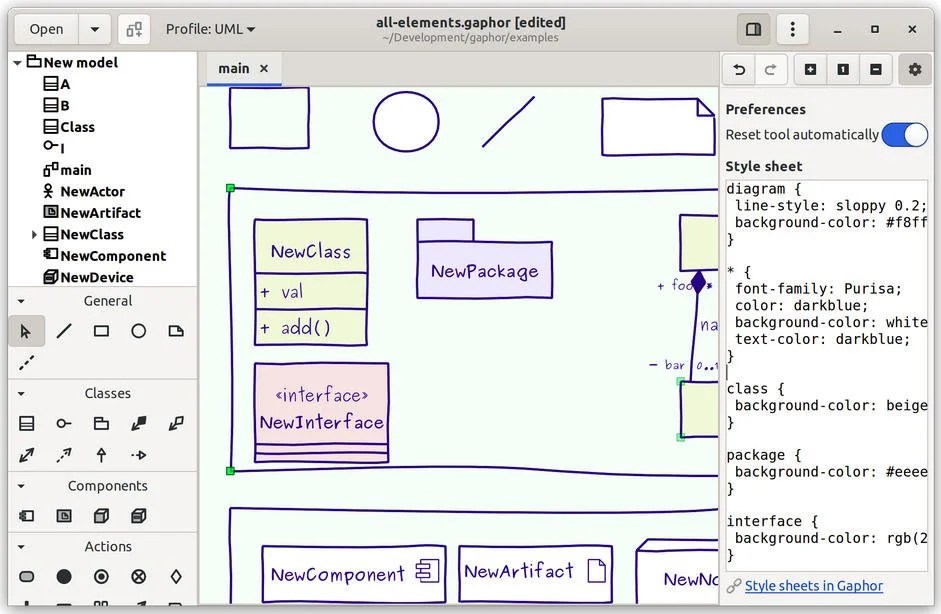Select the Package tool
The width and height of the screenshot is (941, 614).
[101, 423]
